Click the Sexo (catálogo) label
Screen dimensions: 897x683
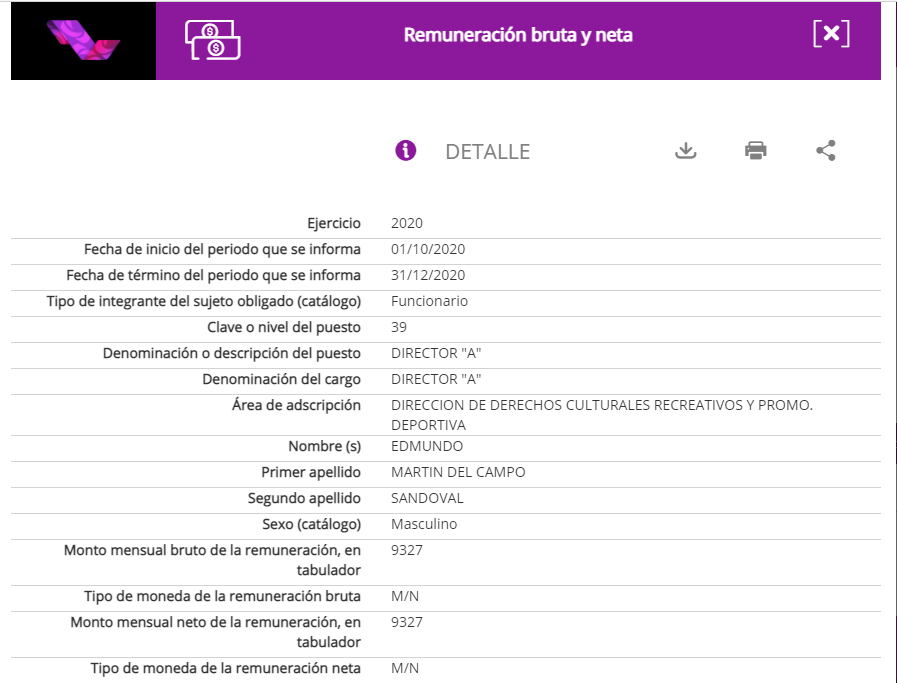coord(312,524)
